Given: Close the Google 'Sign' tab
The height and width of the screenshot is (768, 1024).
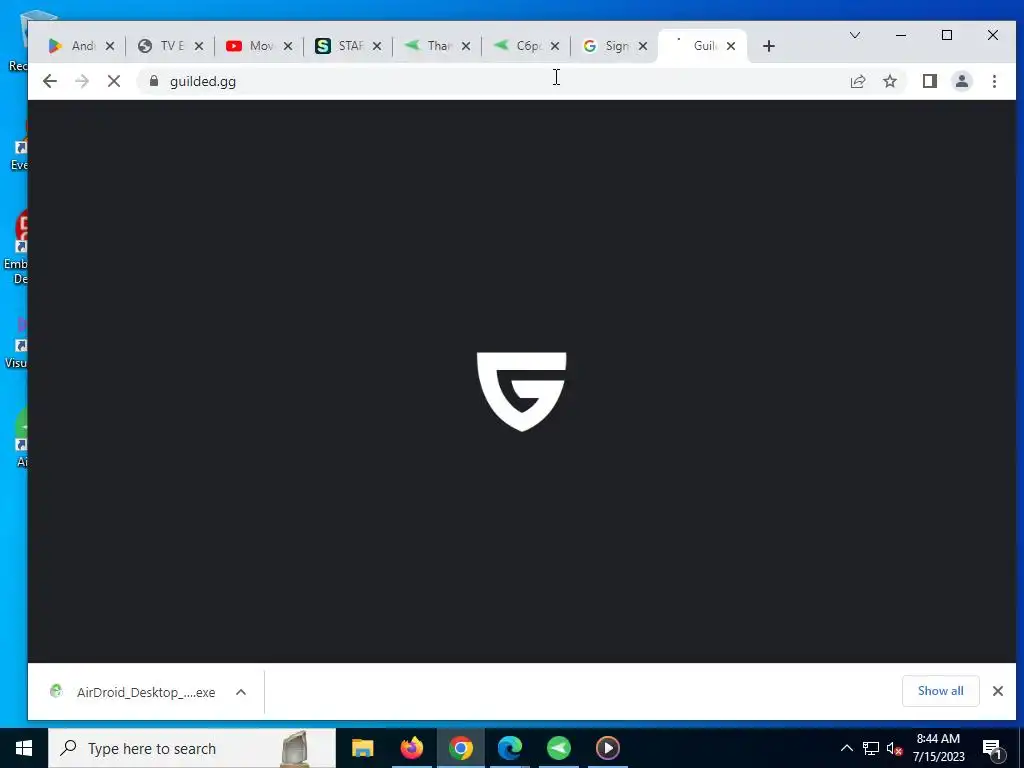Looking at the screenshot, I should pyautogui.click(x=643, y=46).
